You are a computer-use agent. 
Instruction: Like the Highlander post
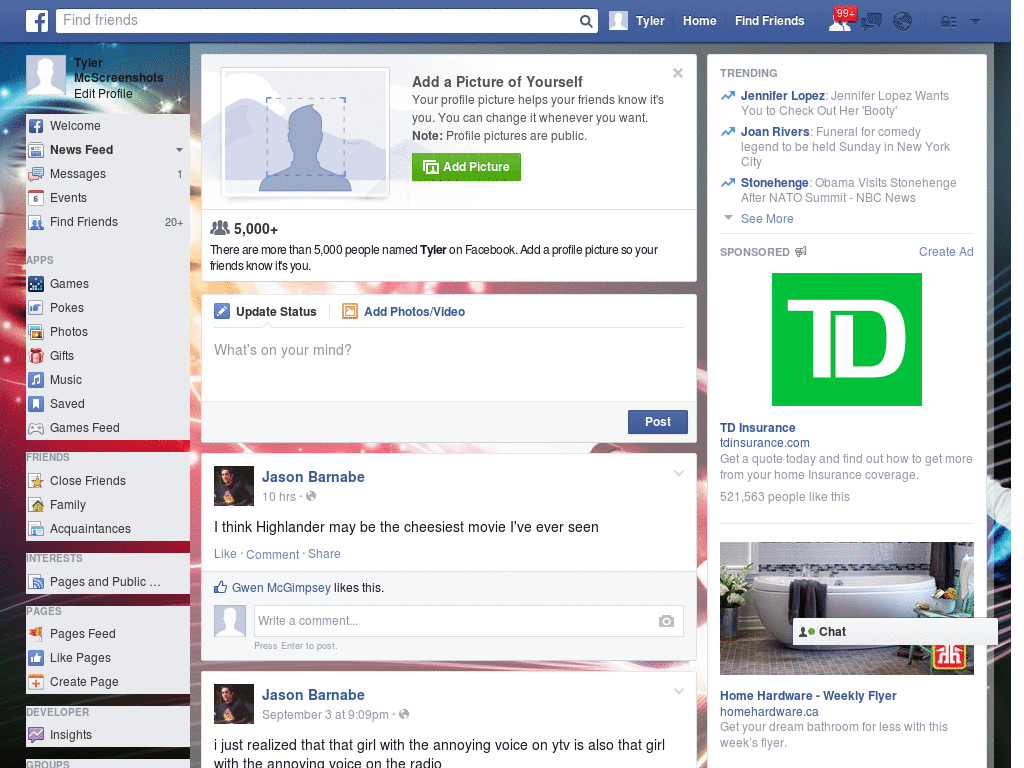(x=225, y=554)
